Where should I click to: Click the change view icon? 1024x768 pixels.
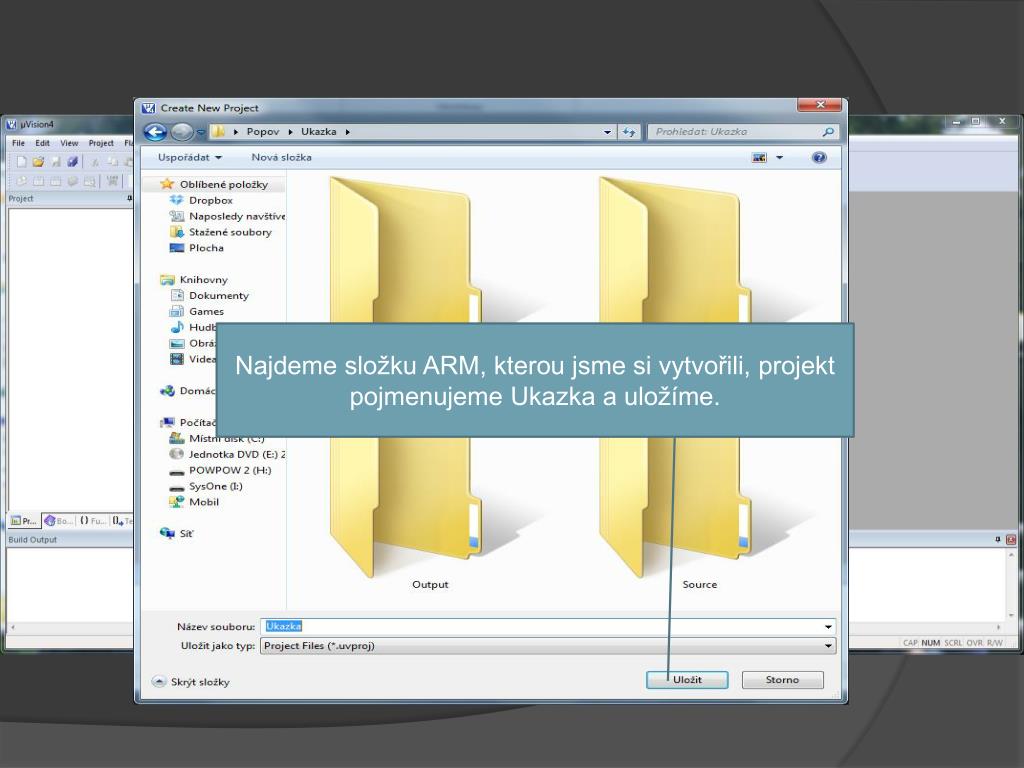coord(759,157)
